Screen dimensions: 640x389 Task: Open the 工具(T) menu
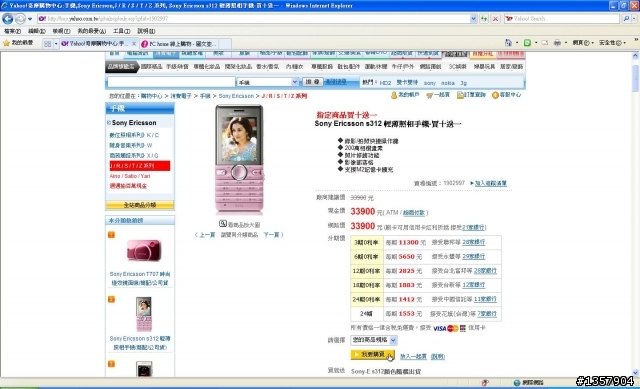click(121, 31)
